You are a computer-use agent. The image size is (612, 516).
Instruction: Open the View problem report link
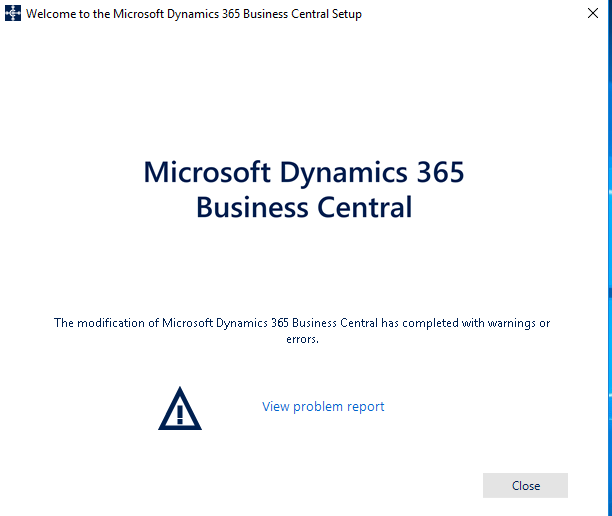pos(323,407)
